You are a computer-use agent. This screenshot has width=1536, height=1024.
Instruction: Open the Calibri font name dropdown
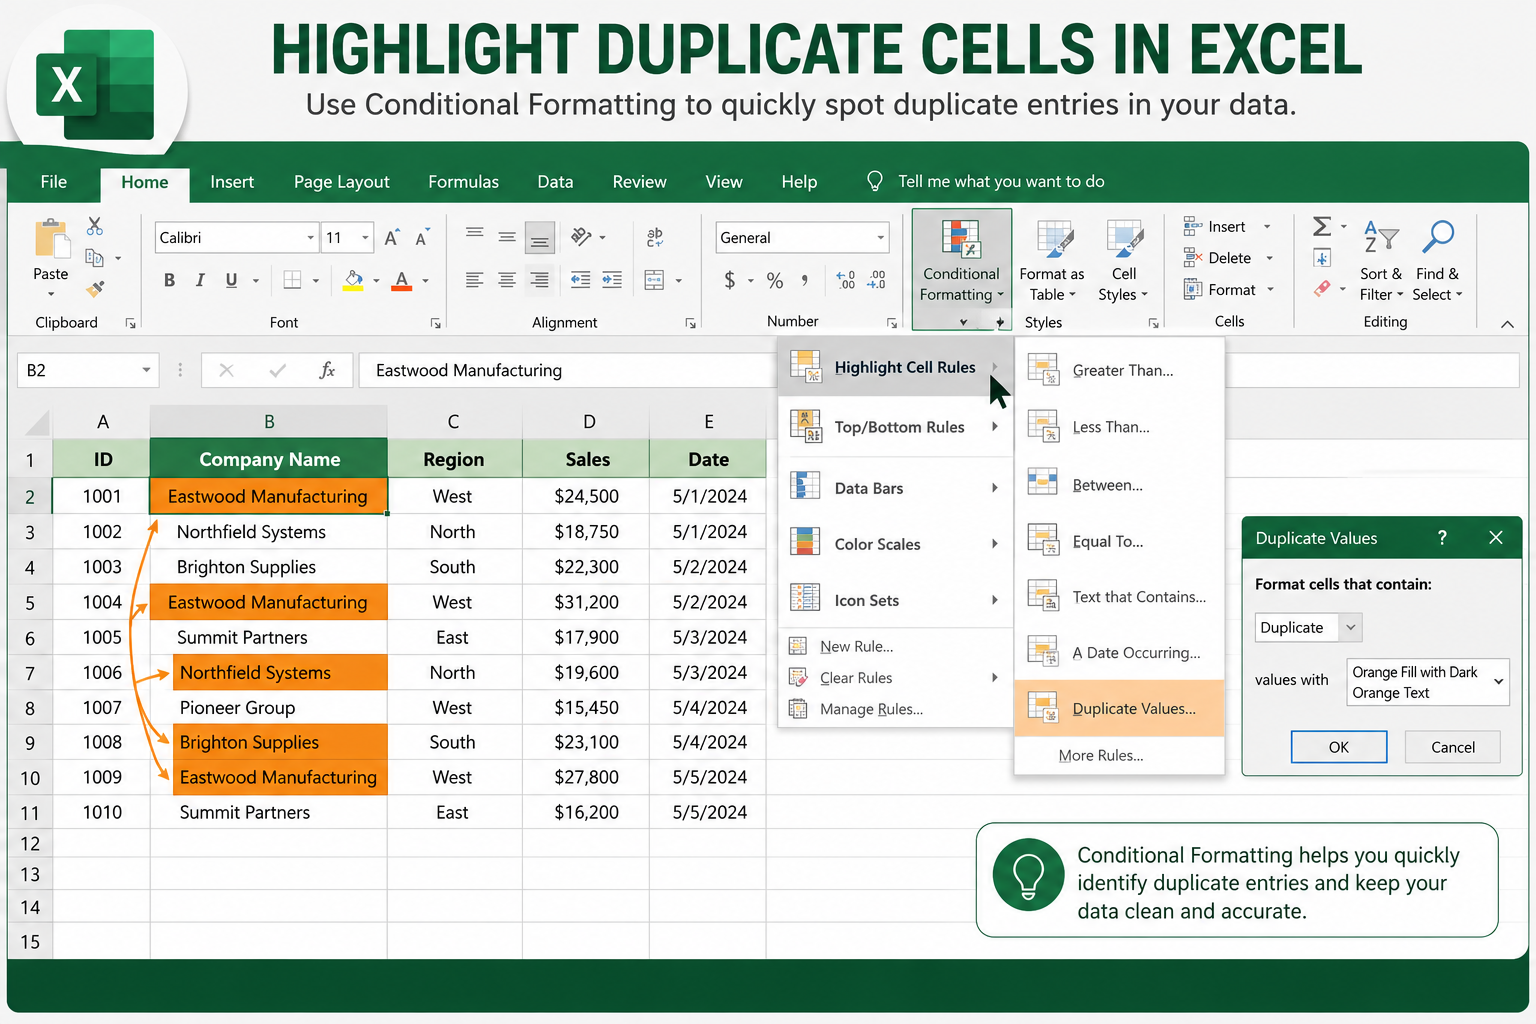click(x=310, y=237)
